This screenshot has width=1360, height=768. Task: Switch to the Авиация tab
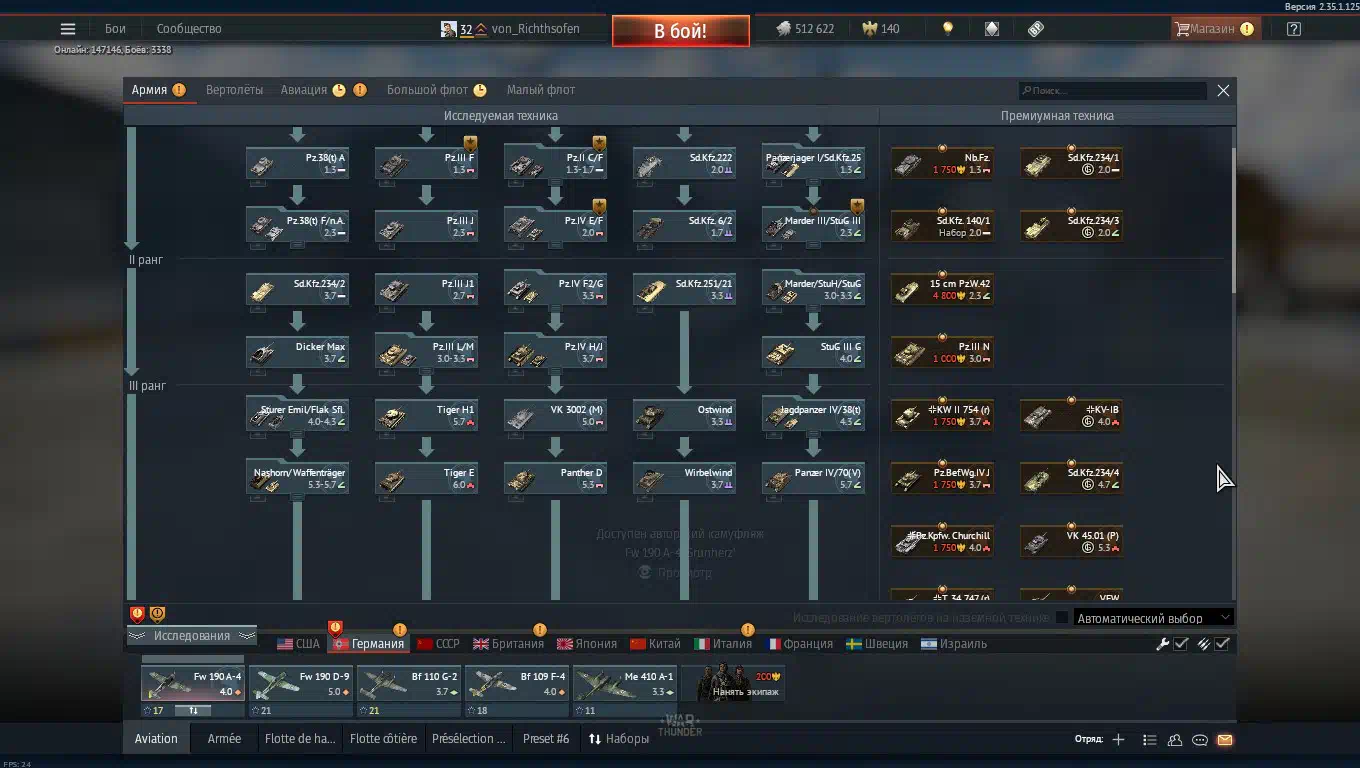[x=304, y=90]
